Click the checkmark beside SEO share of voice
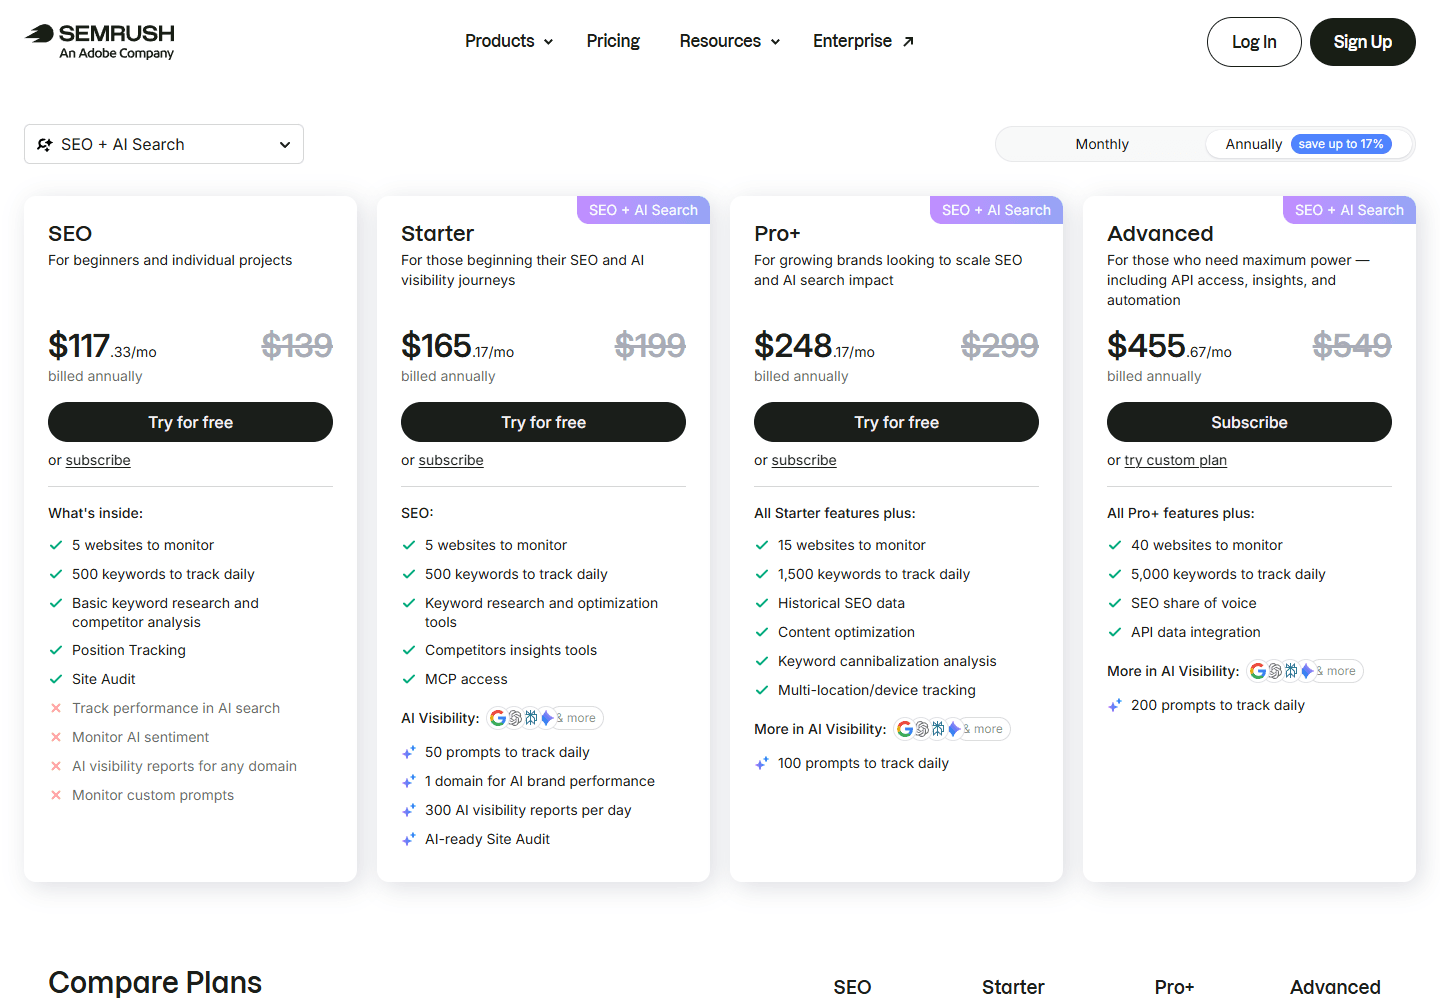 coord(1115,603)
